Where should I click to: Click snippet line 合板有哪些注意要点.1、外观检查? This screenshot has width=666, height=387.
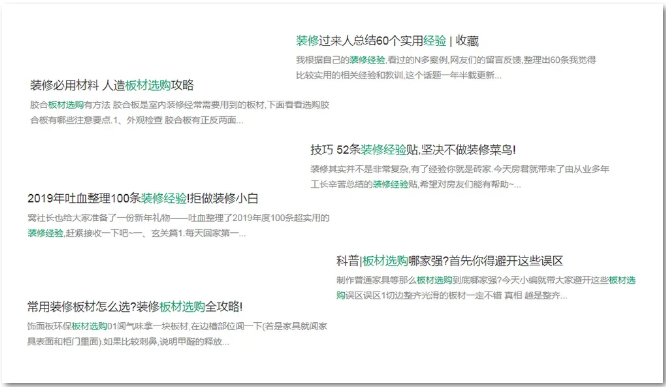point(137,120)
